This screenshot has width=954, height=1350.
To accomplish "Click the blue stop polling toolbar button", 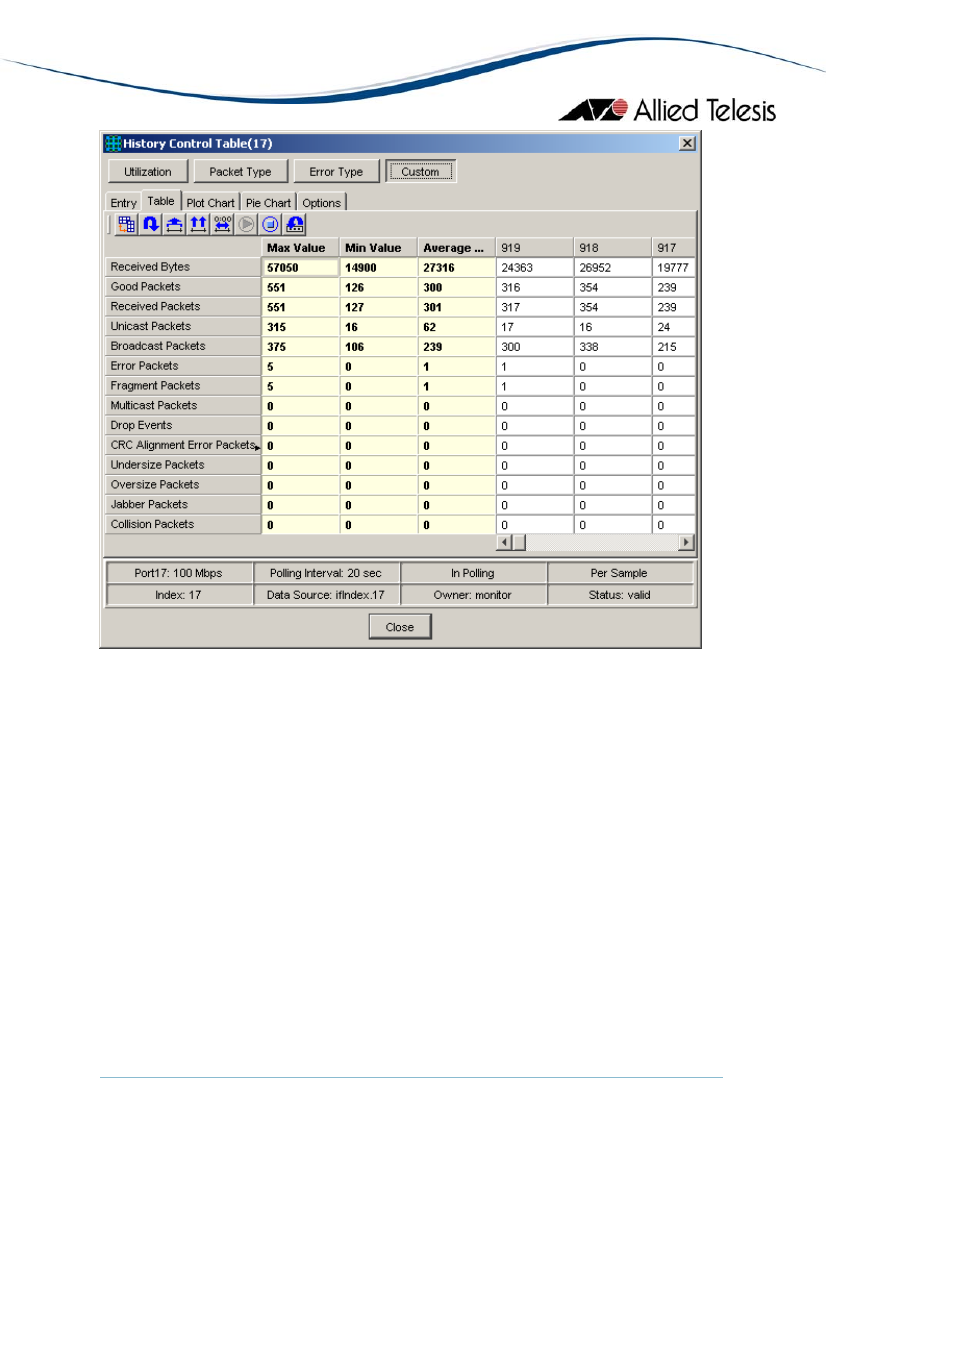I will tap(270, 224).
